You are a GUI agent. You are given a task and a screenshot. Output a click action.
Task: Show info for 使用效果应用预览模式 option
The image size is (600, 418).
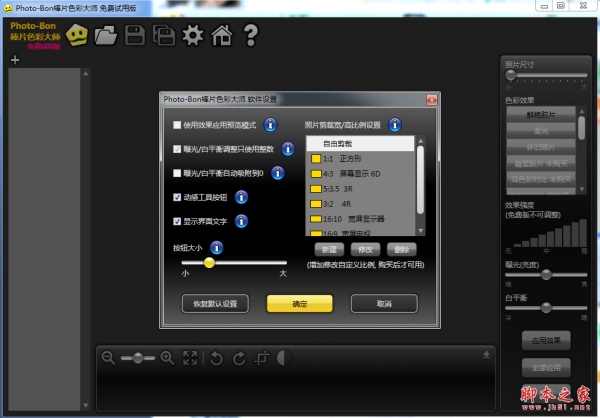point(270,125)
